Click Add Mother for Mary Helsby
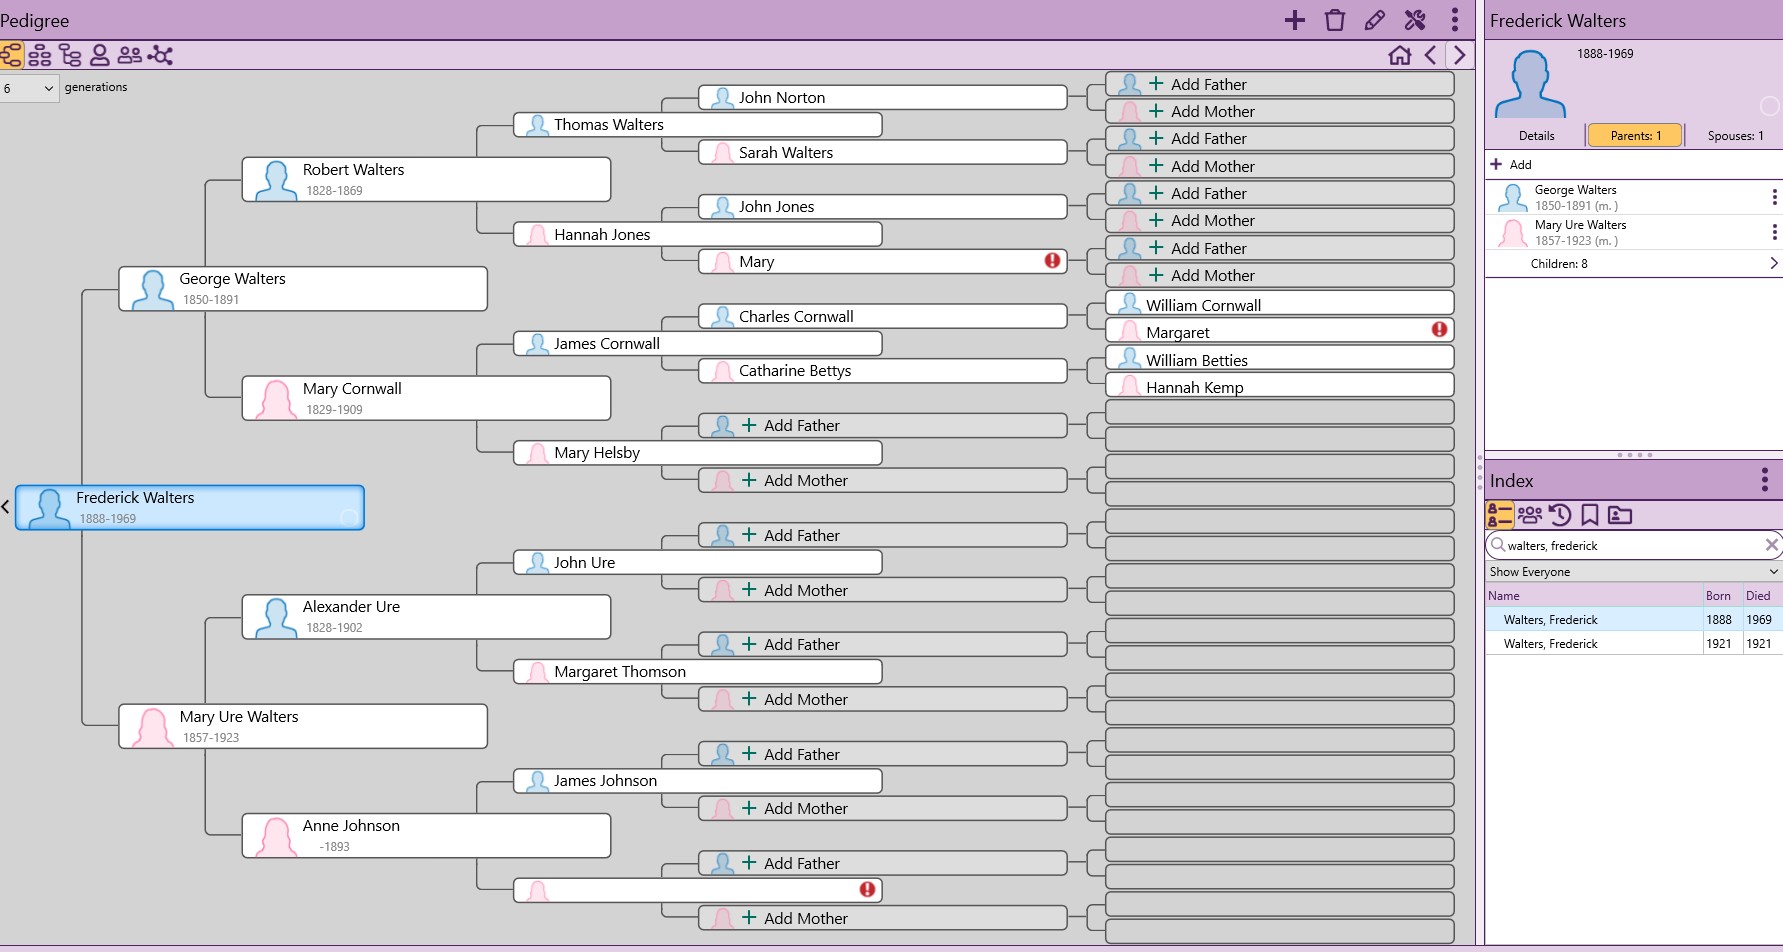 coord(883,481)
